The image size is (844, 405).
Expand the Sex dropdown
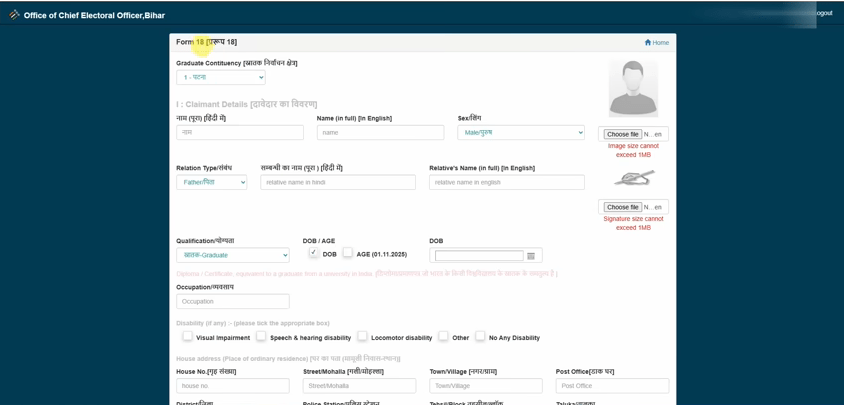click(x=521, y=132)
